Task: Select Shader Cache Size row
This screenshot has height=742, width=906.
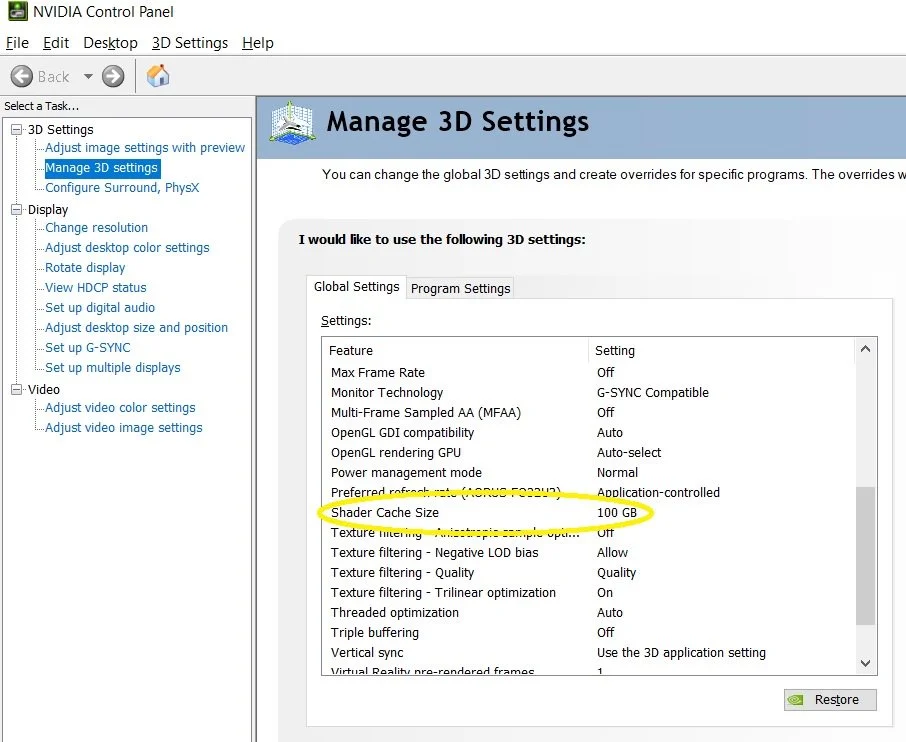Action: [588, 513]
